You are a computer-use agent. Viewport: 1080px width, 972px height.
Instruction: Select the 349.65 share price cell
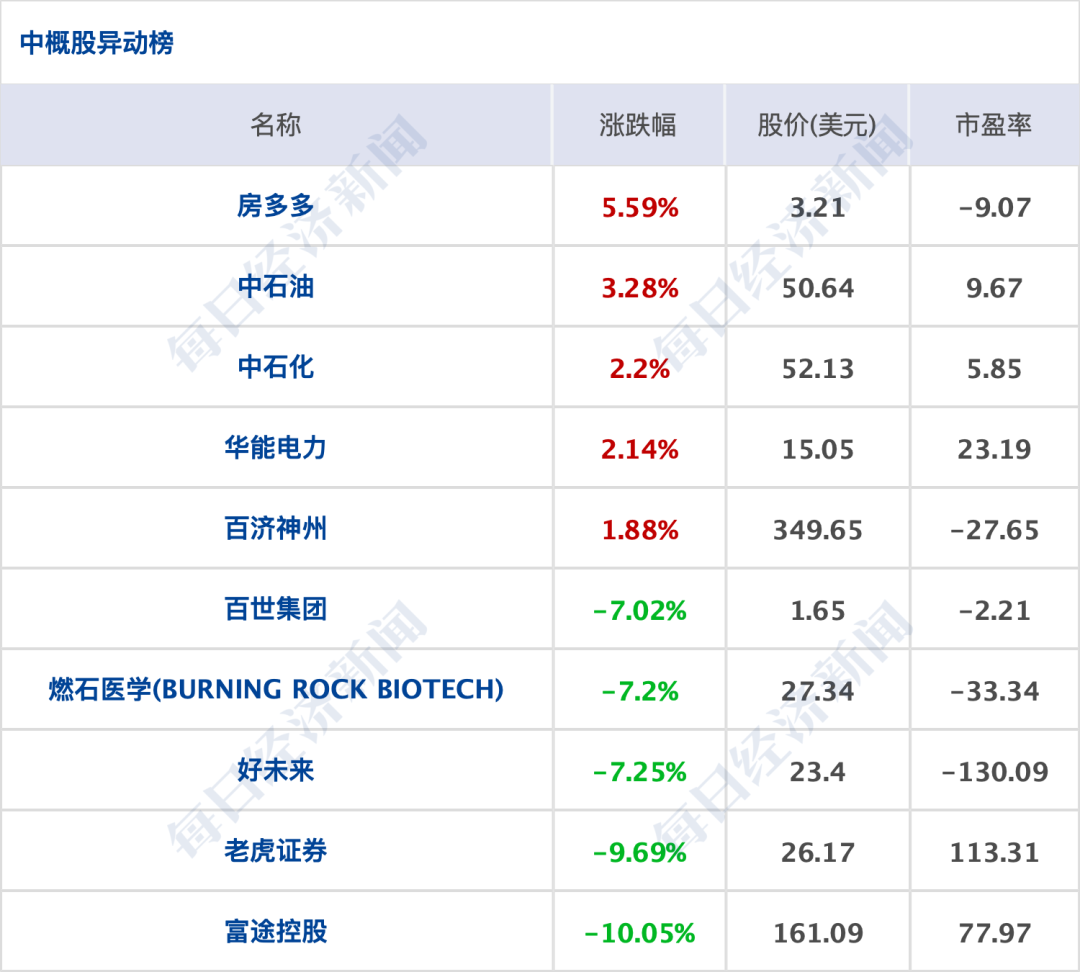click(x=817, y=530)
